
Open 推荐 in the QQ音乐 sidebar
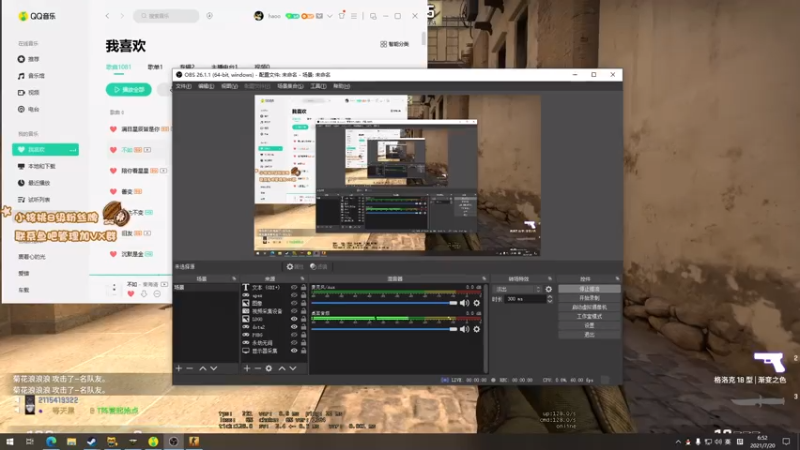29,59
